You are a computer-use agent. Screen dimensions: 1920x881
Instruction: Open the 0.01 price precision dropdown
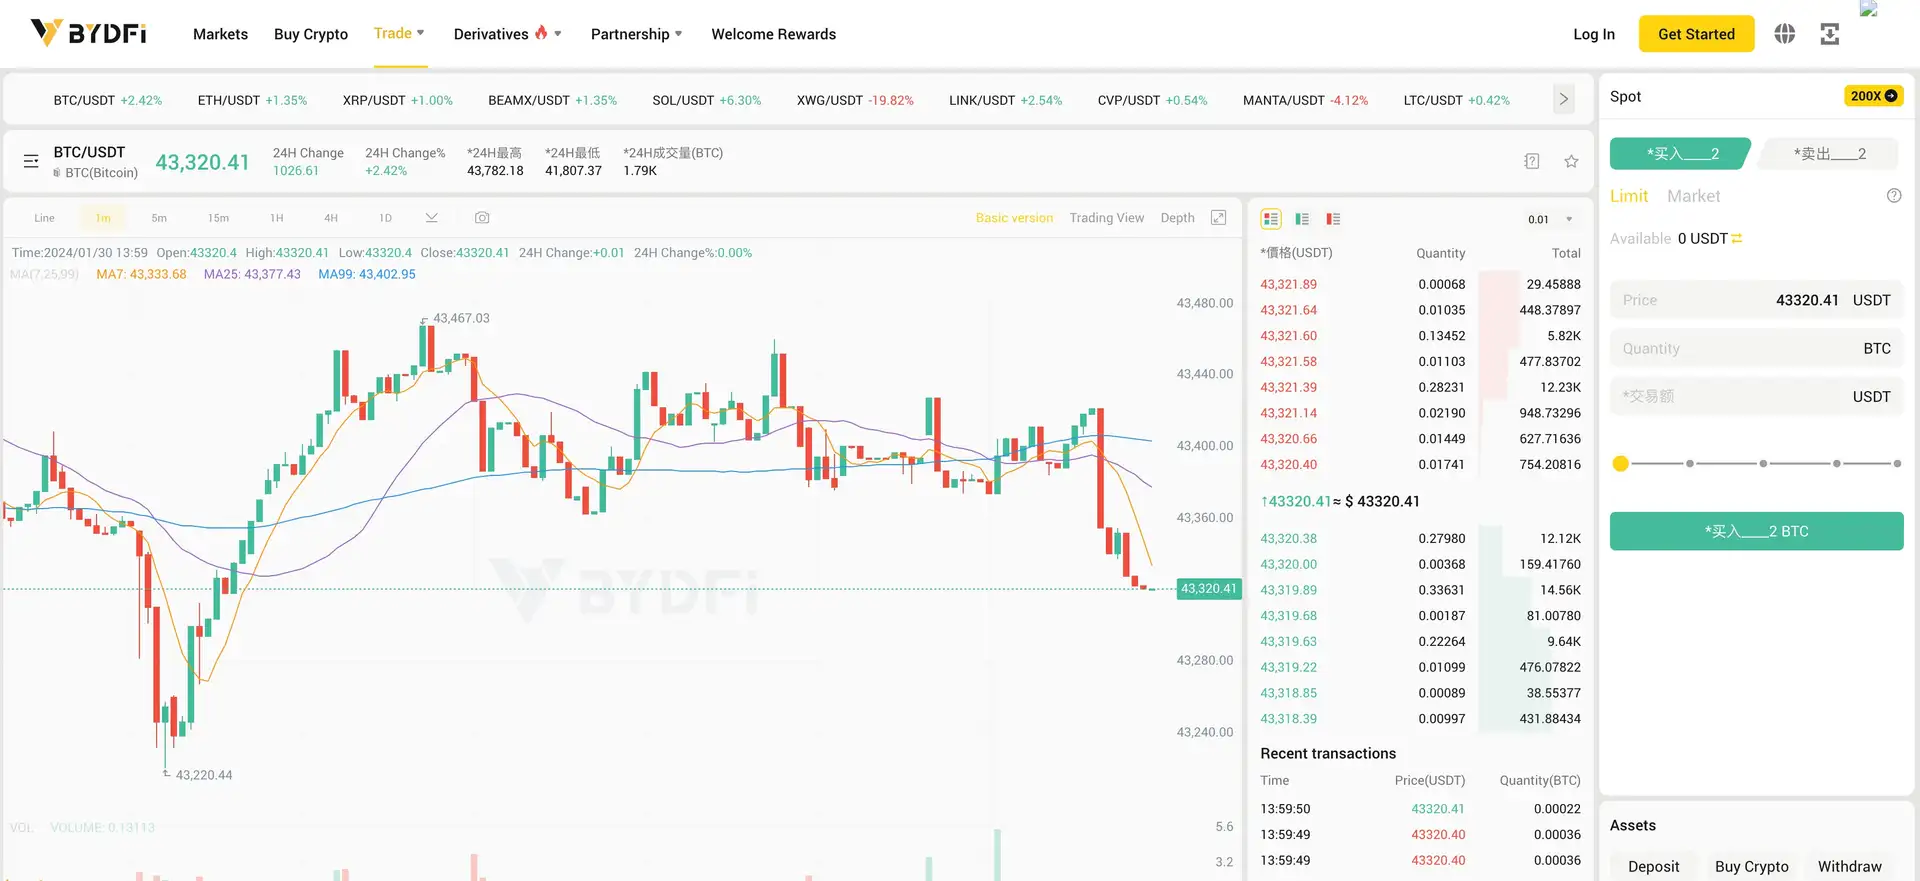point(1550,219)
